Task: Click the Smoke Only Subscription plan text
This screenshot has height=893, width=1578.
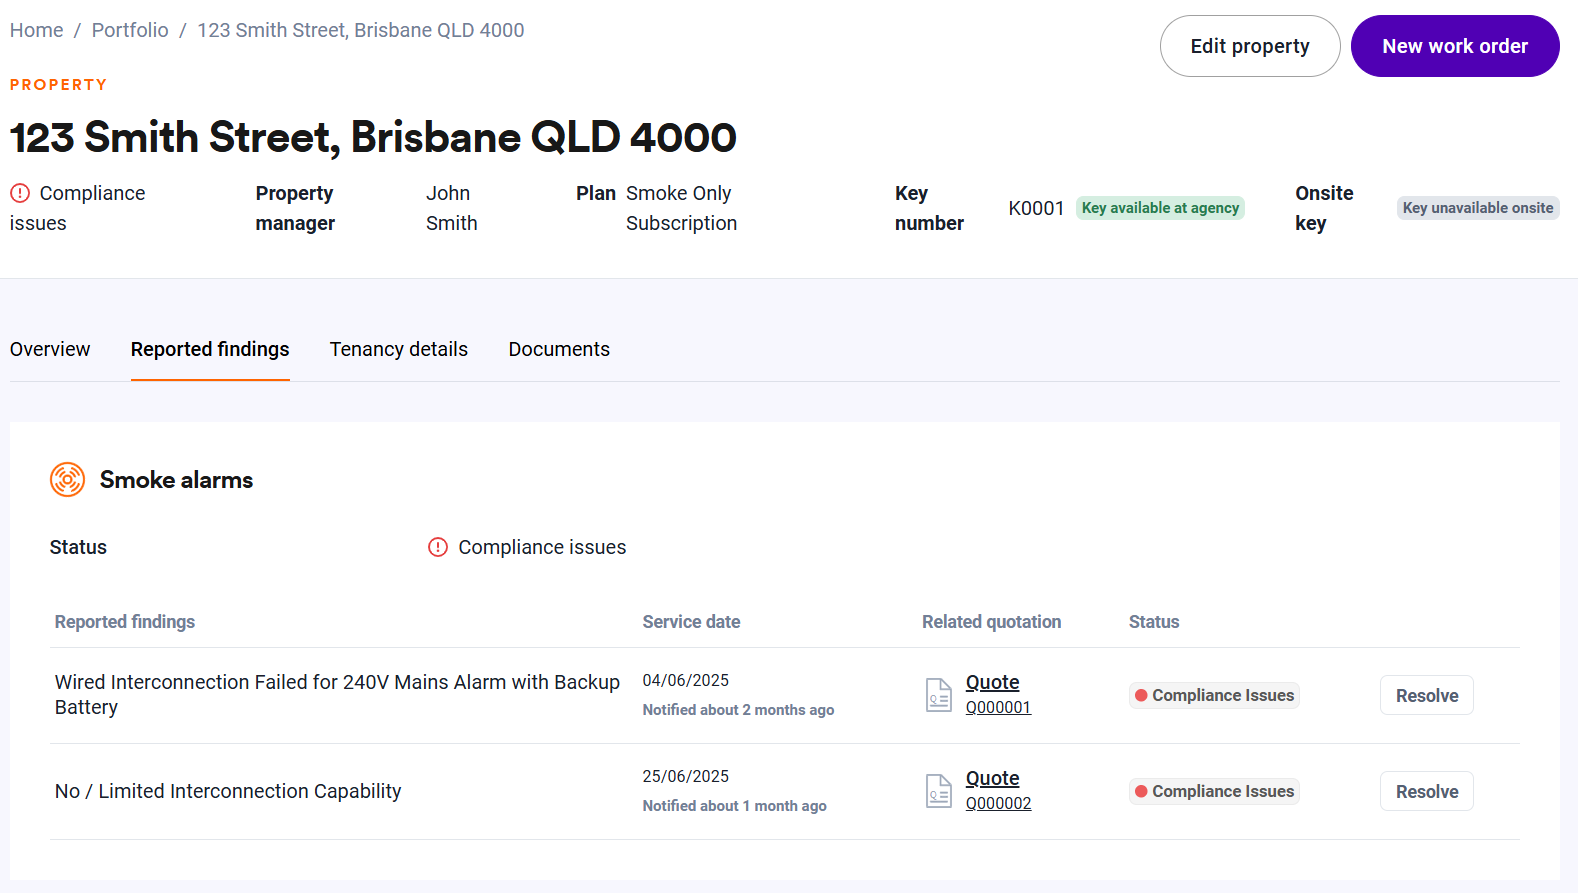Action: [x=681, y=208]
